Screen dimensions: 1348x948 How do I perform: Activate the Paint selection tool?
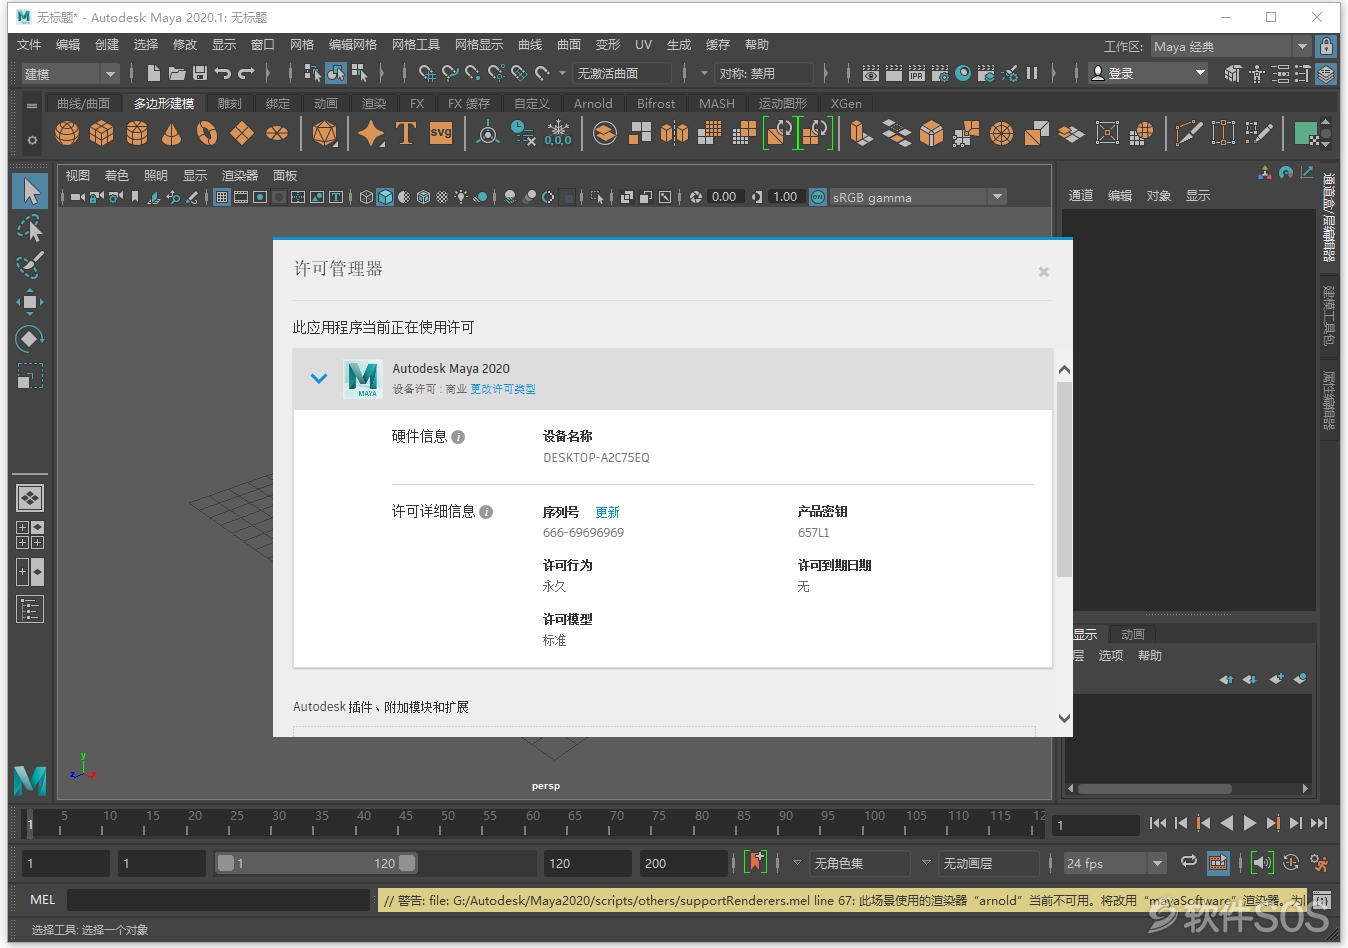pyautogui.click(x=30, y=265)
